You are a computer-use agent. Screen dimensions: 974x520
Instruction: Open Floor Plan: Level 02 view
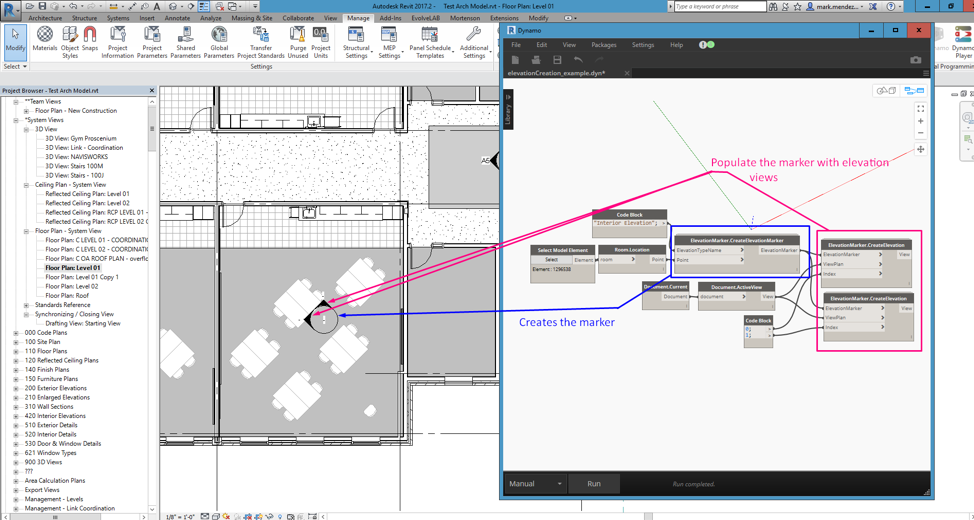71,286
